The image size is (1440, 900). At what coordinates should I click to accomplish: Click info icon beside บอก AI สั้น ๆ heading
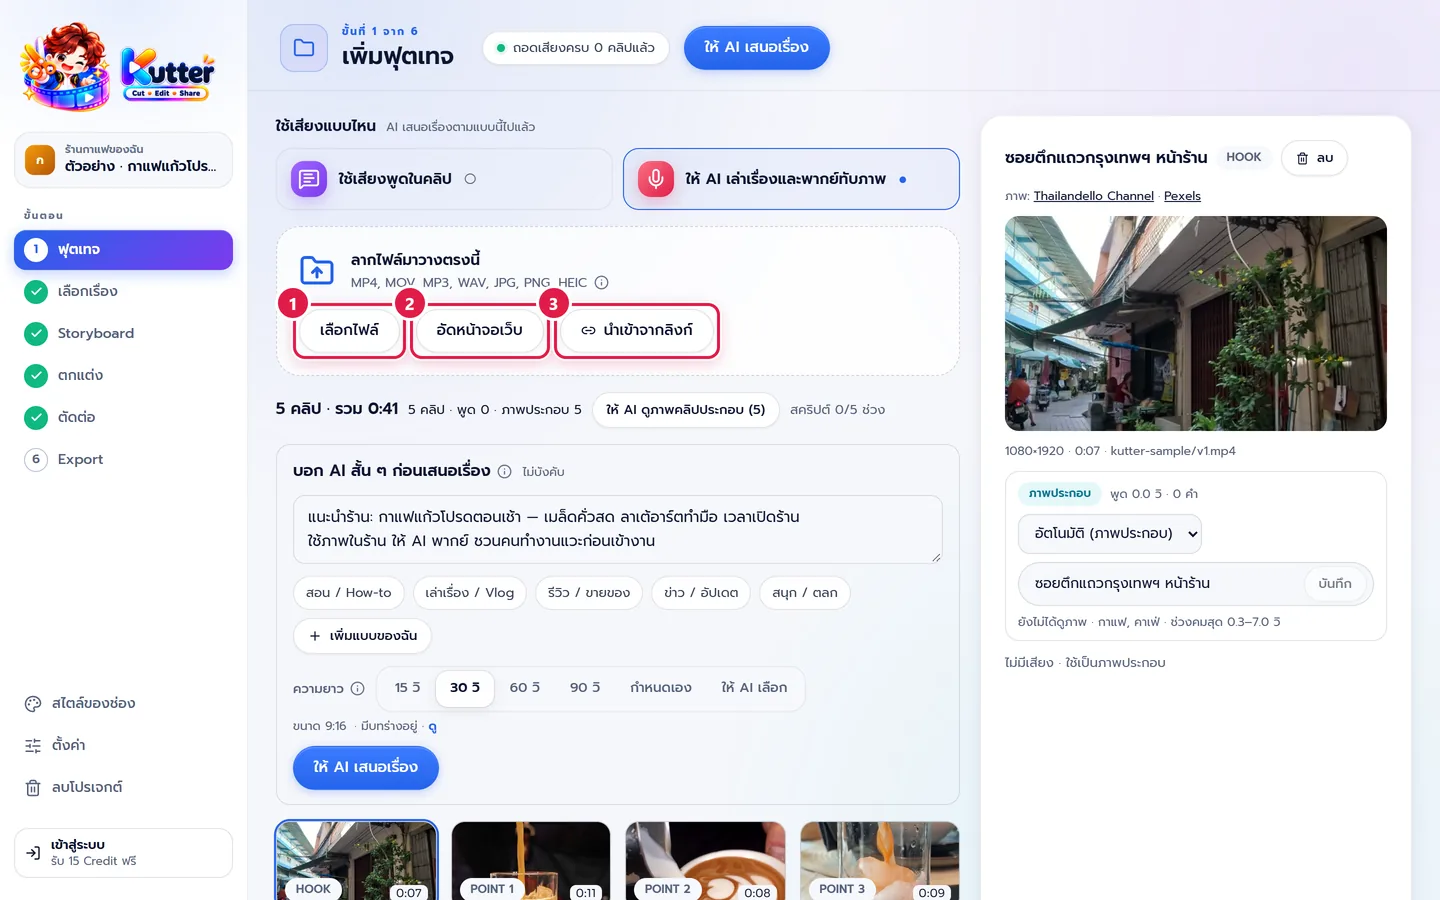504,471
